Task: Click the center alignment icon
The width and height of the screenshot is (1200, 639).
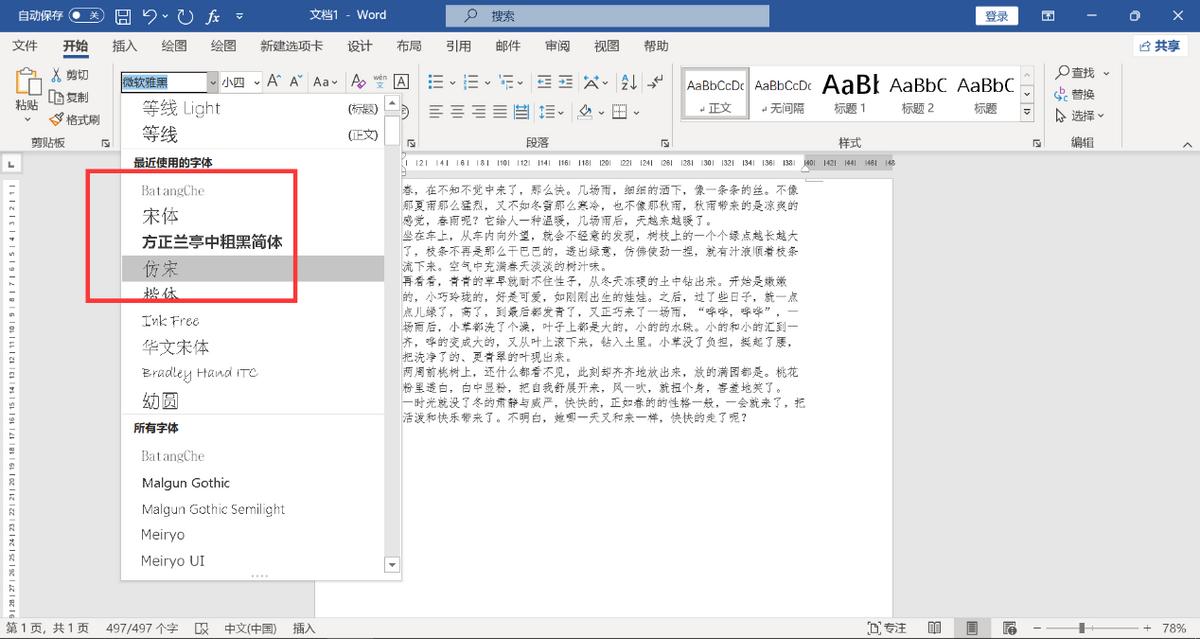Action: pos(456,112)
